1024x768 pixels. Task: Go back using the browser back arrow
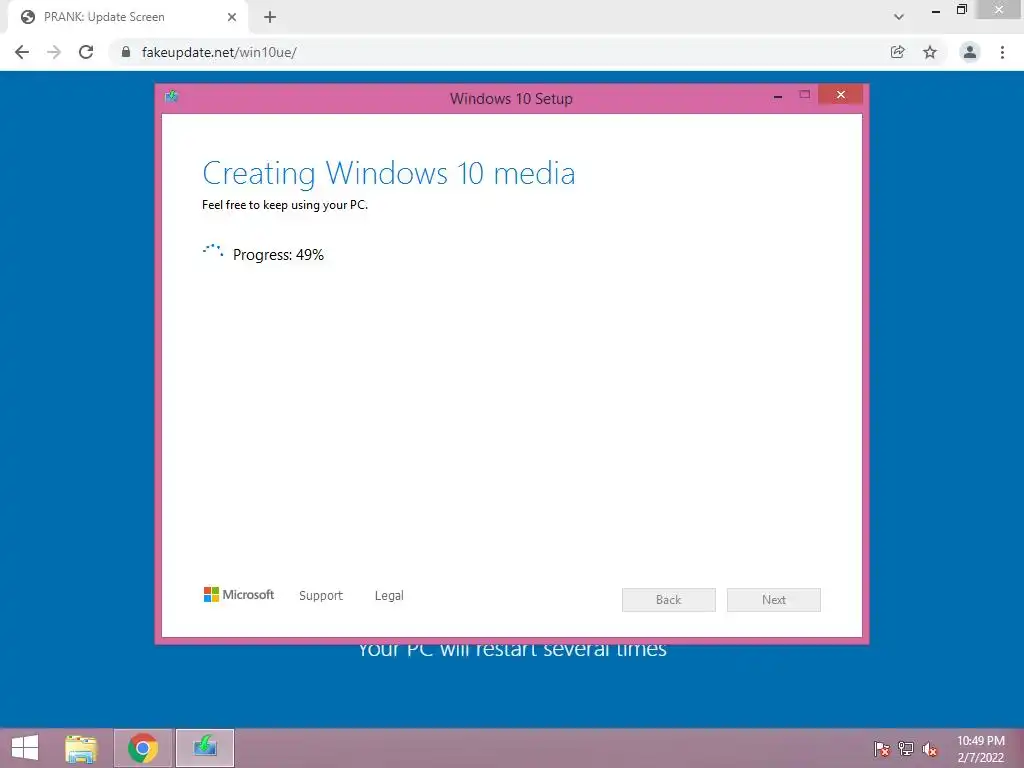22,52
